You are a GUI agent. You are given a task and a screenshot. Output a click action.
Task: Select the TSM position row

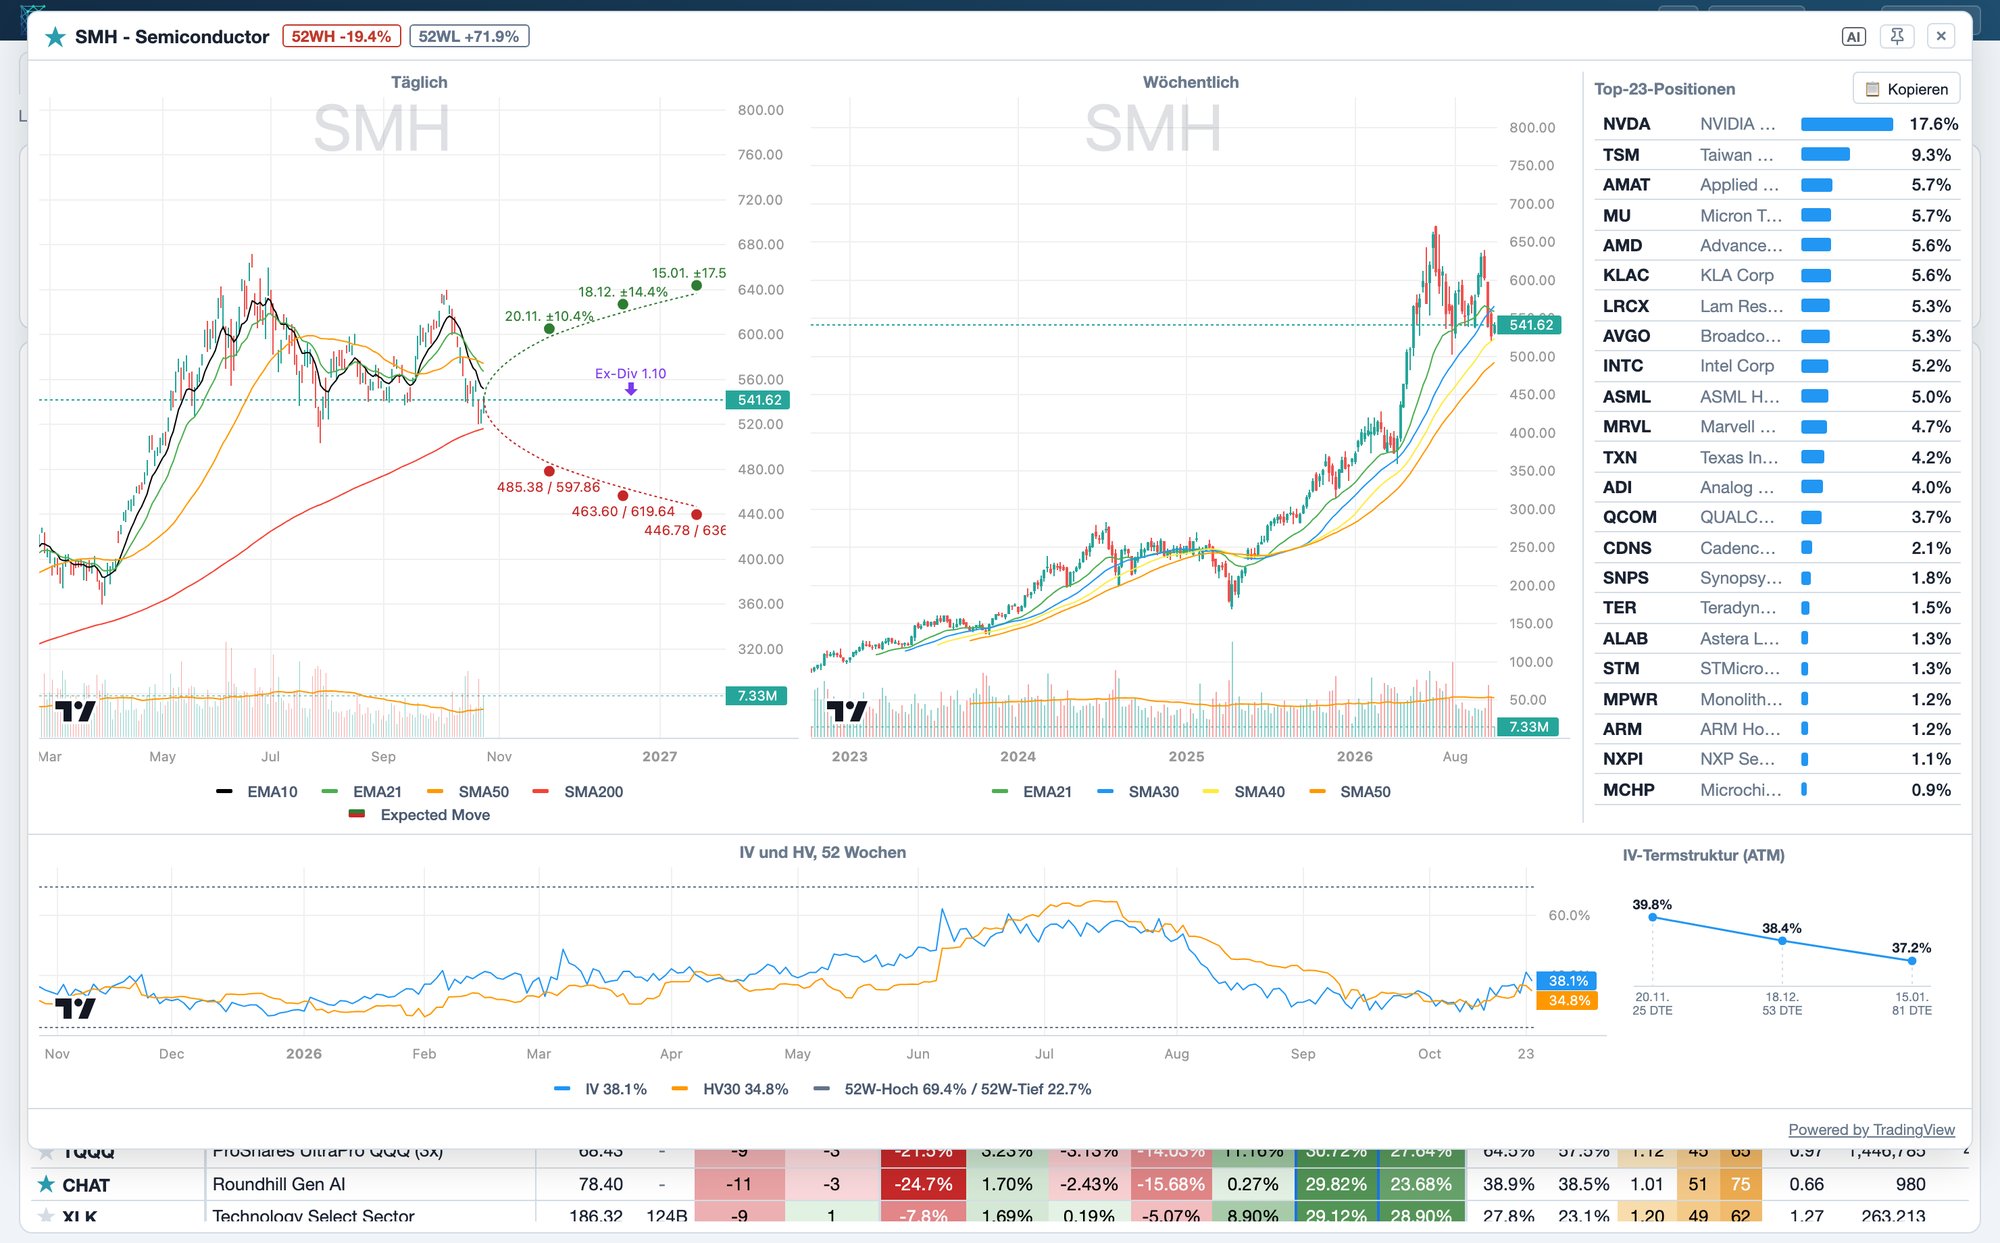pos(1777,155)
